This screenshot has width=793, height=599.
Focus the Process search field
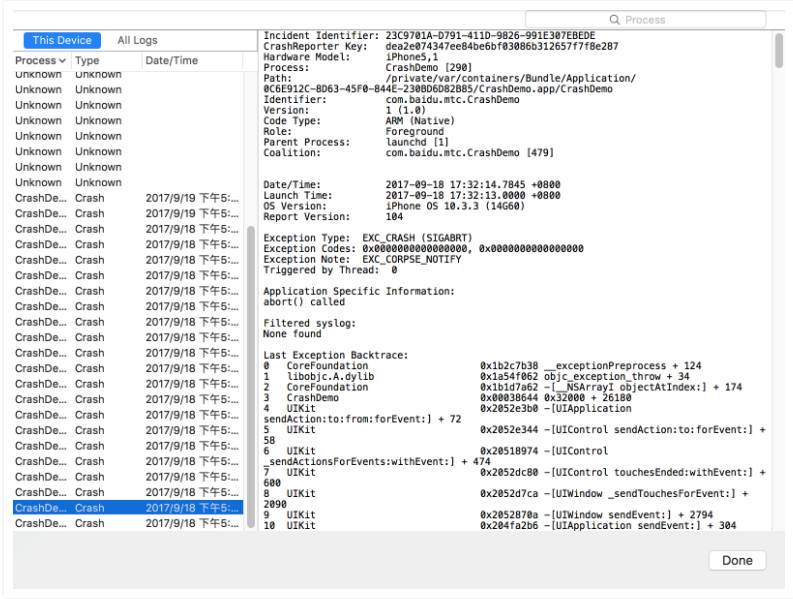(645, 19)
